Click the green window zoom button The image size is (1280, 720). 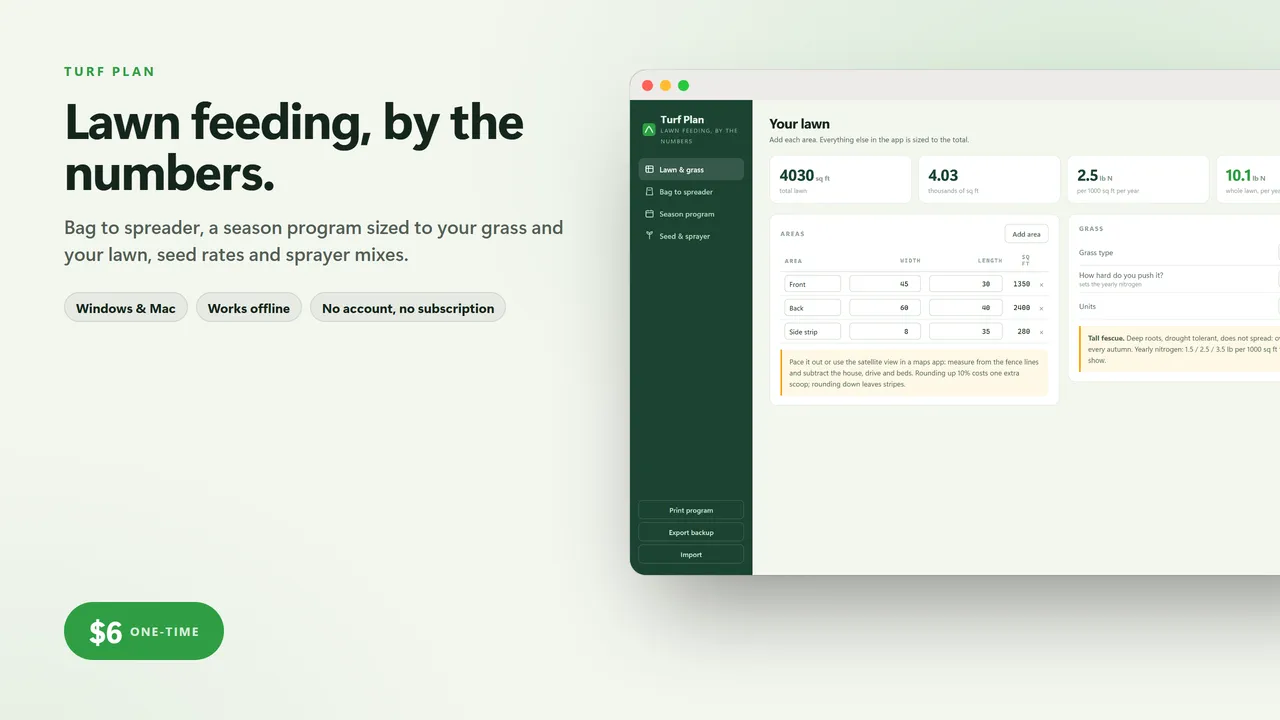coord(683,86)
